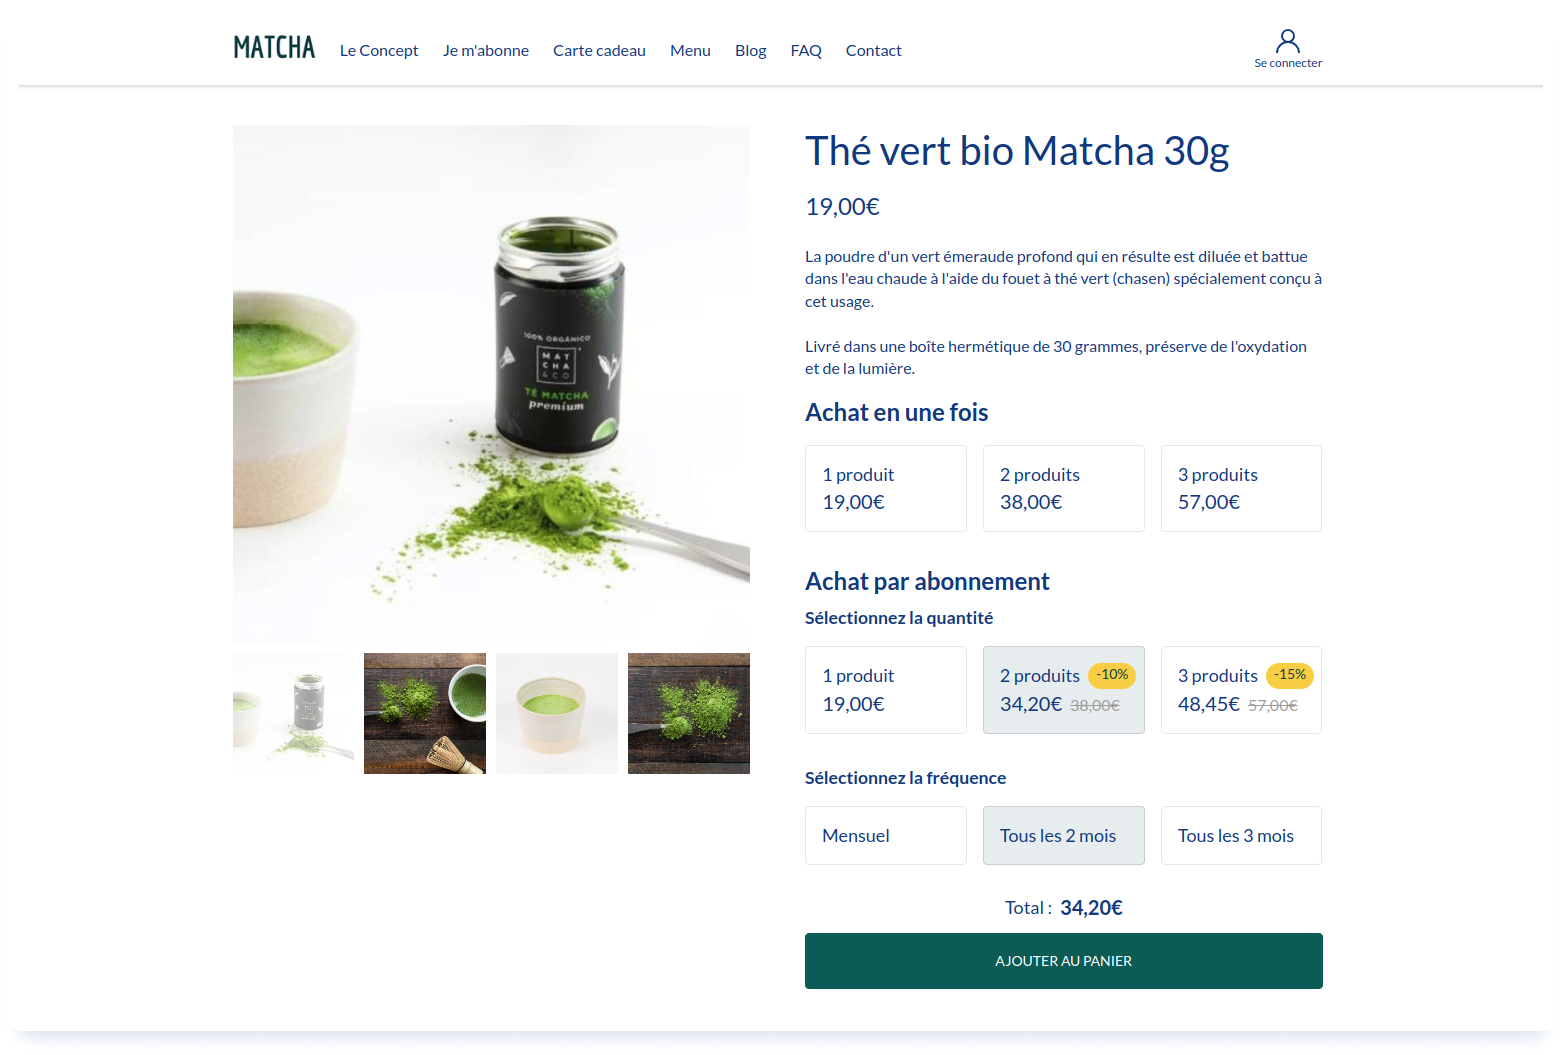This screenshot has height=1055, width=1563.
Task: Select Mensuel frequency
Action: pos(886,835)
